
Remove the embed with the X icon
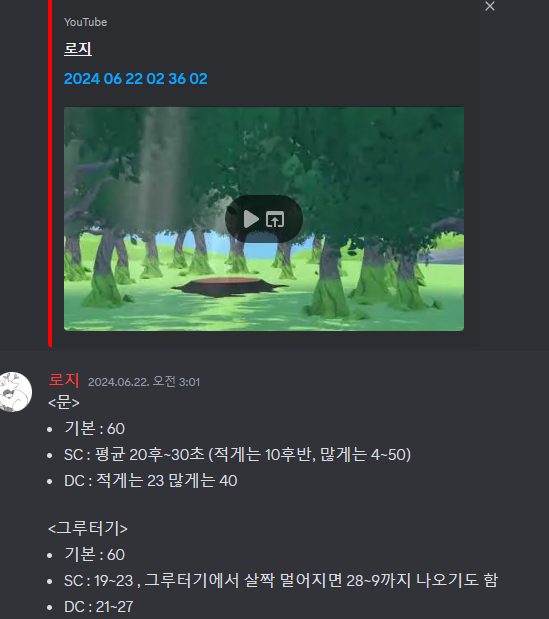[490, 6]
